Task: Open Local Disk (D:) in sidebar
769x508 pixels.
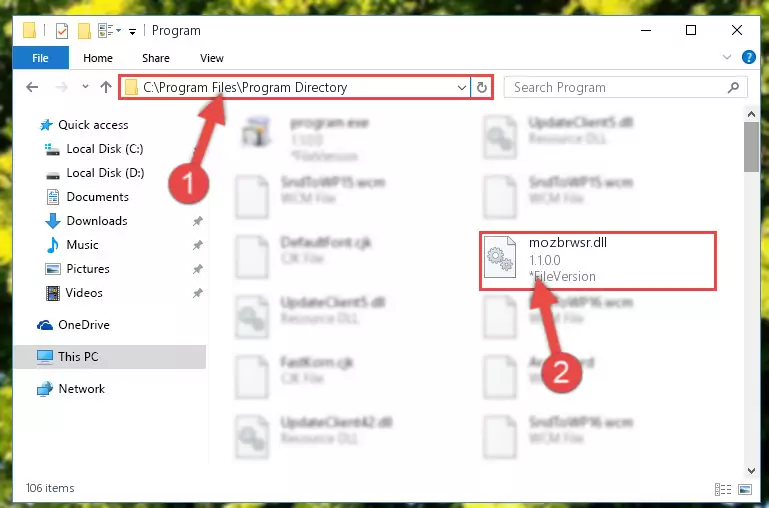Action: click(x=105, y=173)
